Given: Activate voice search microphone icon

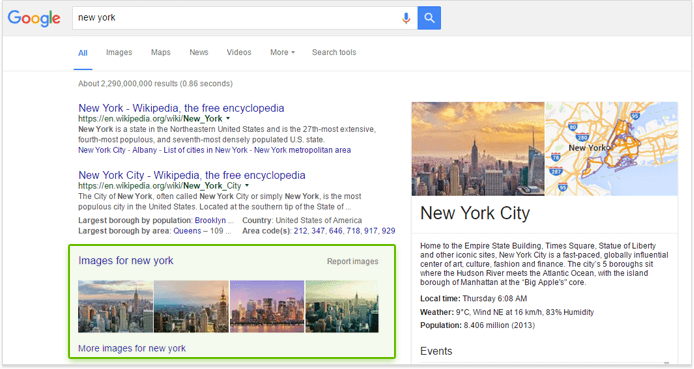Looking at the screenshot, I should pyautogui.click(x=406, y=18).
